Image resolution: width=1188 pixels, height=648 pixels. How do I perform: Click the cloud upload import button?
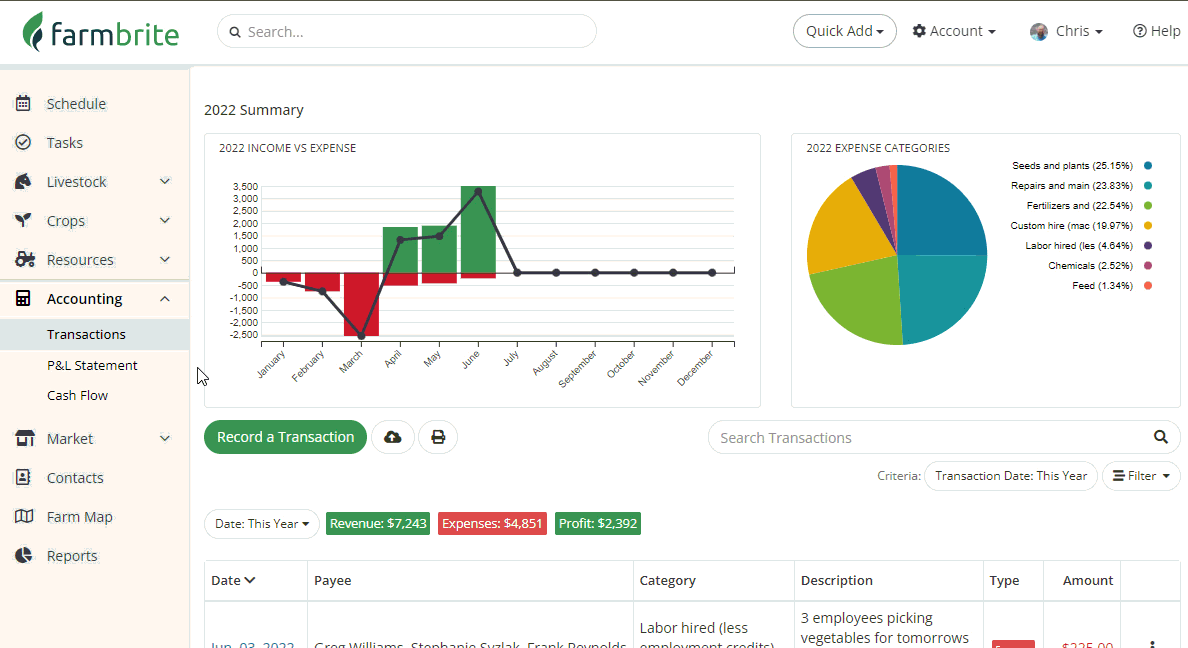coord(392,437)
